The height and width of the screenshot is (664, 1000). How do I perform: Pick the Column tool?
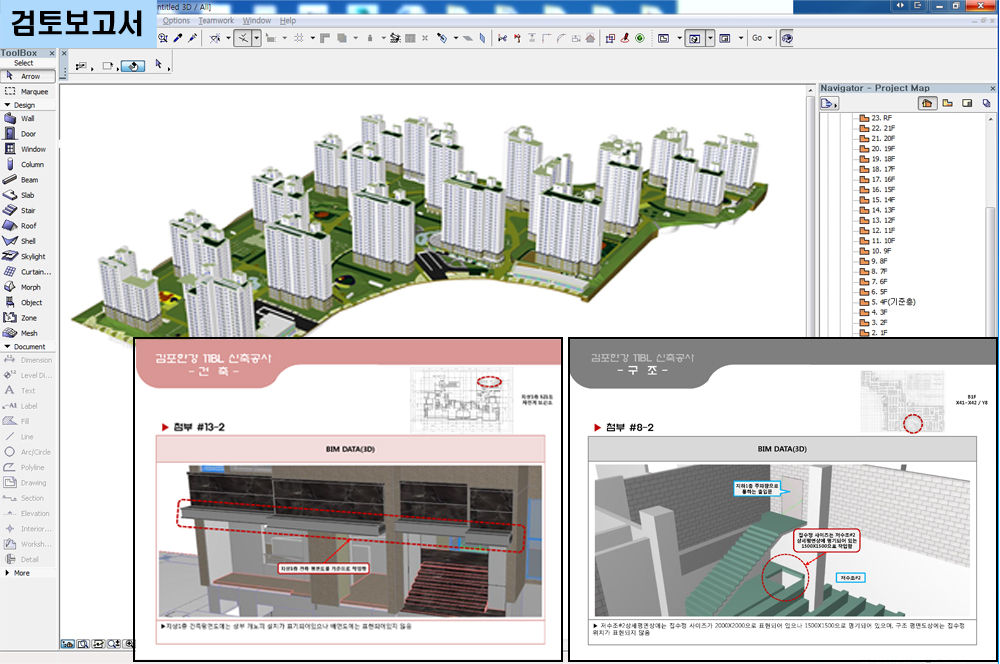28,165
